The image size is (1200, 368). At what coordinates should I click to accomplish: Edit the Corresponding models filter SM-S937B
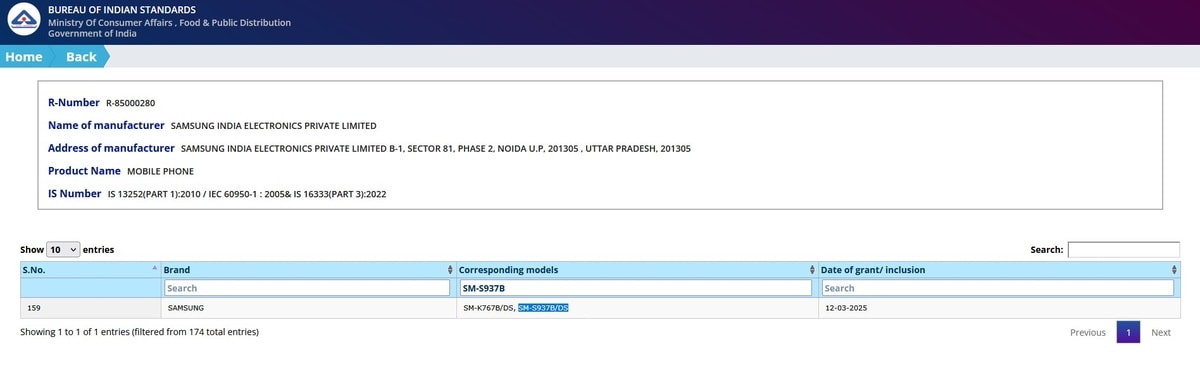pos(635,288)
